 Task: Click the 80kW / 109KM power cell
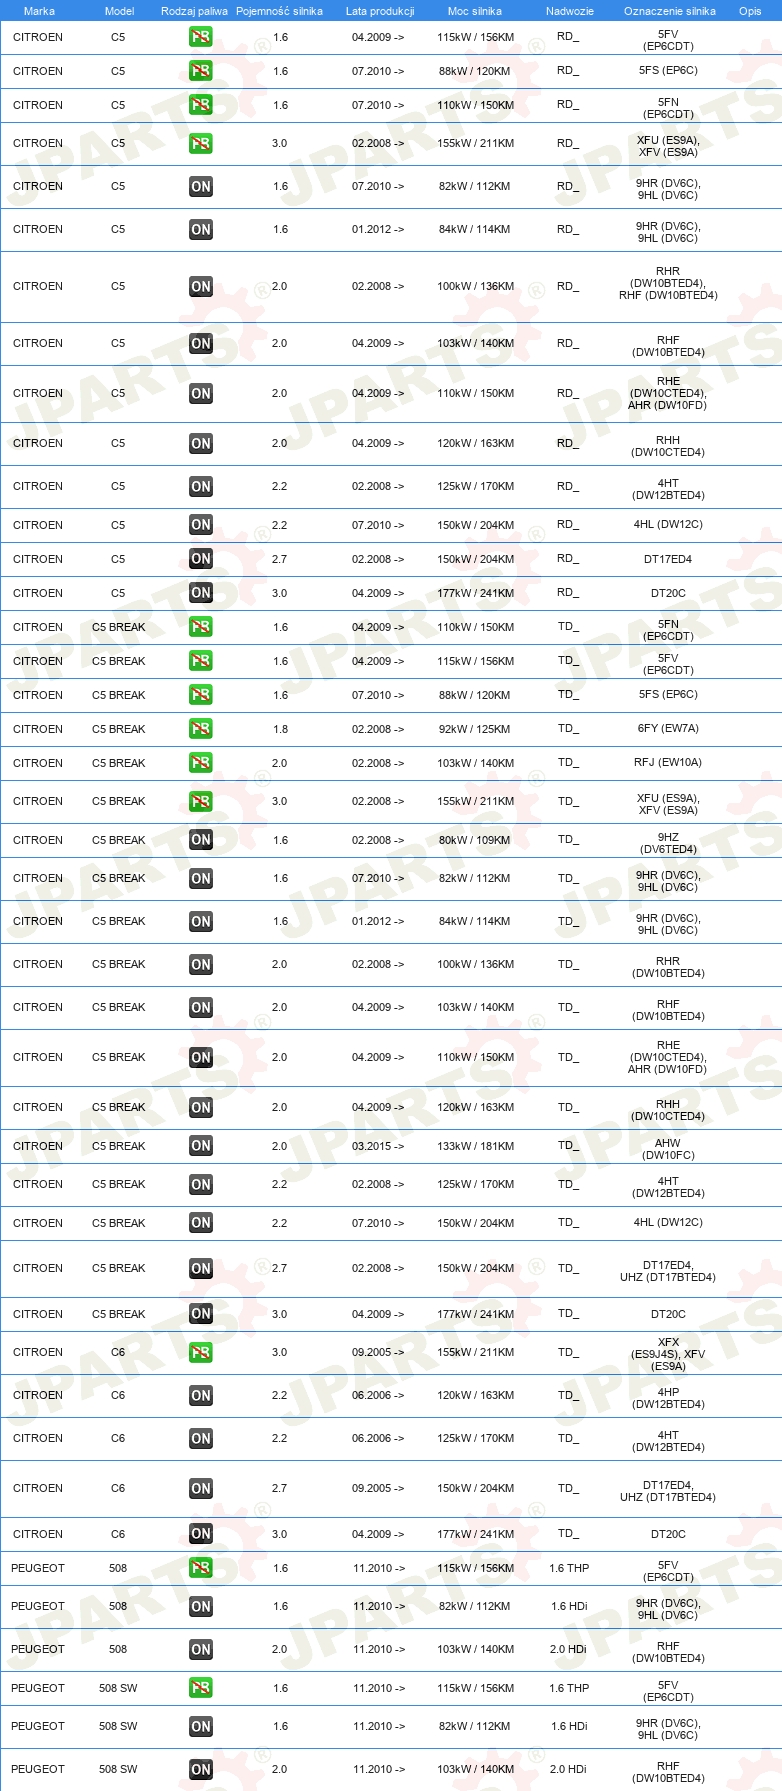coord(475,840)
